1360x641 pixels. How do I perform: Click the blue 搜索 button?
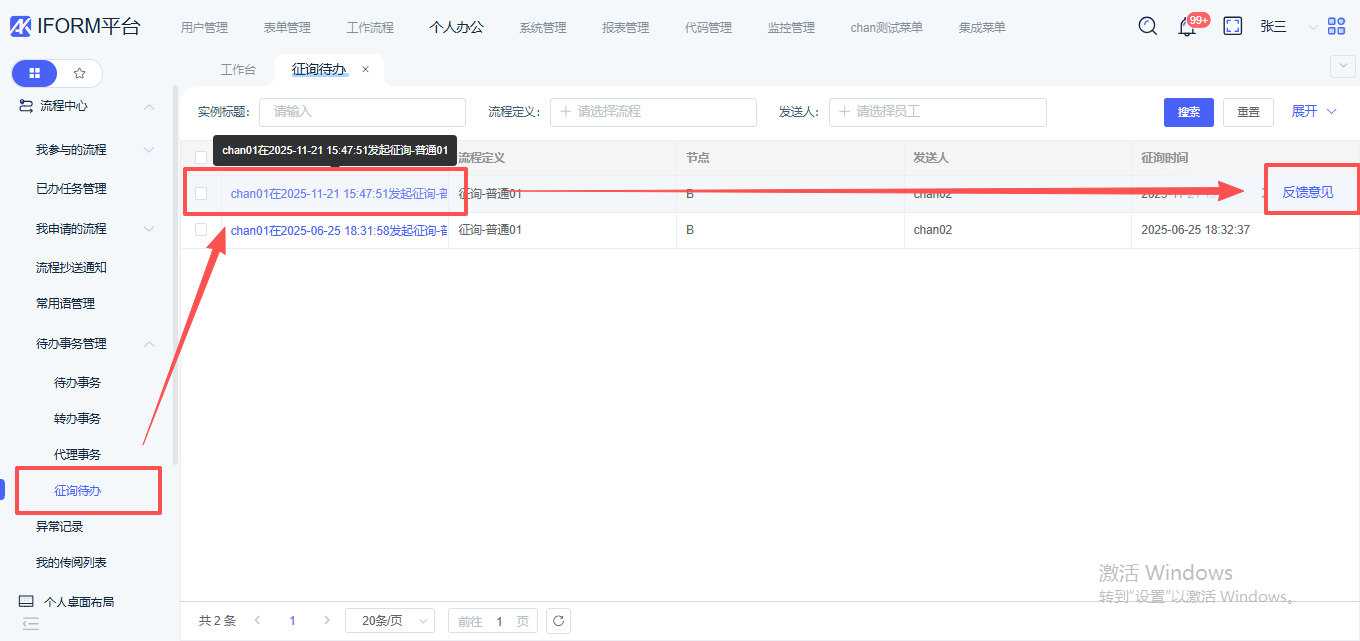tap(1188, 112)
